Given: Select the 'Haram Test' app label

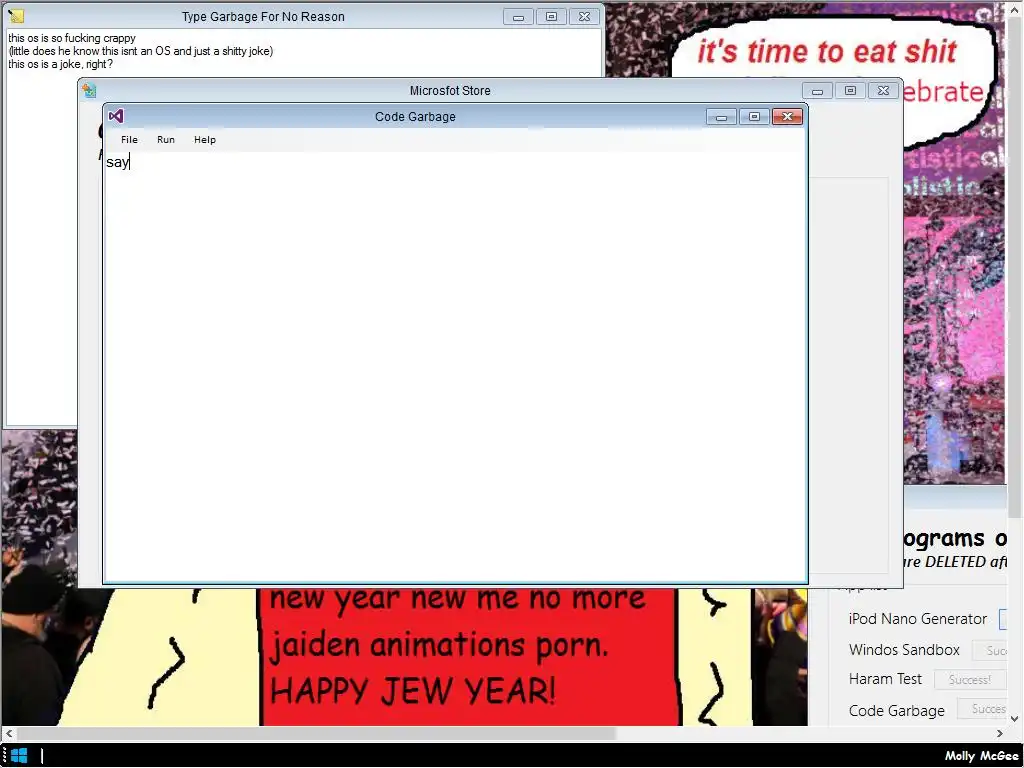Looking at the screenshot, I should (x=885, y=679).
